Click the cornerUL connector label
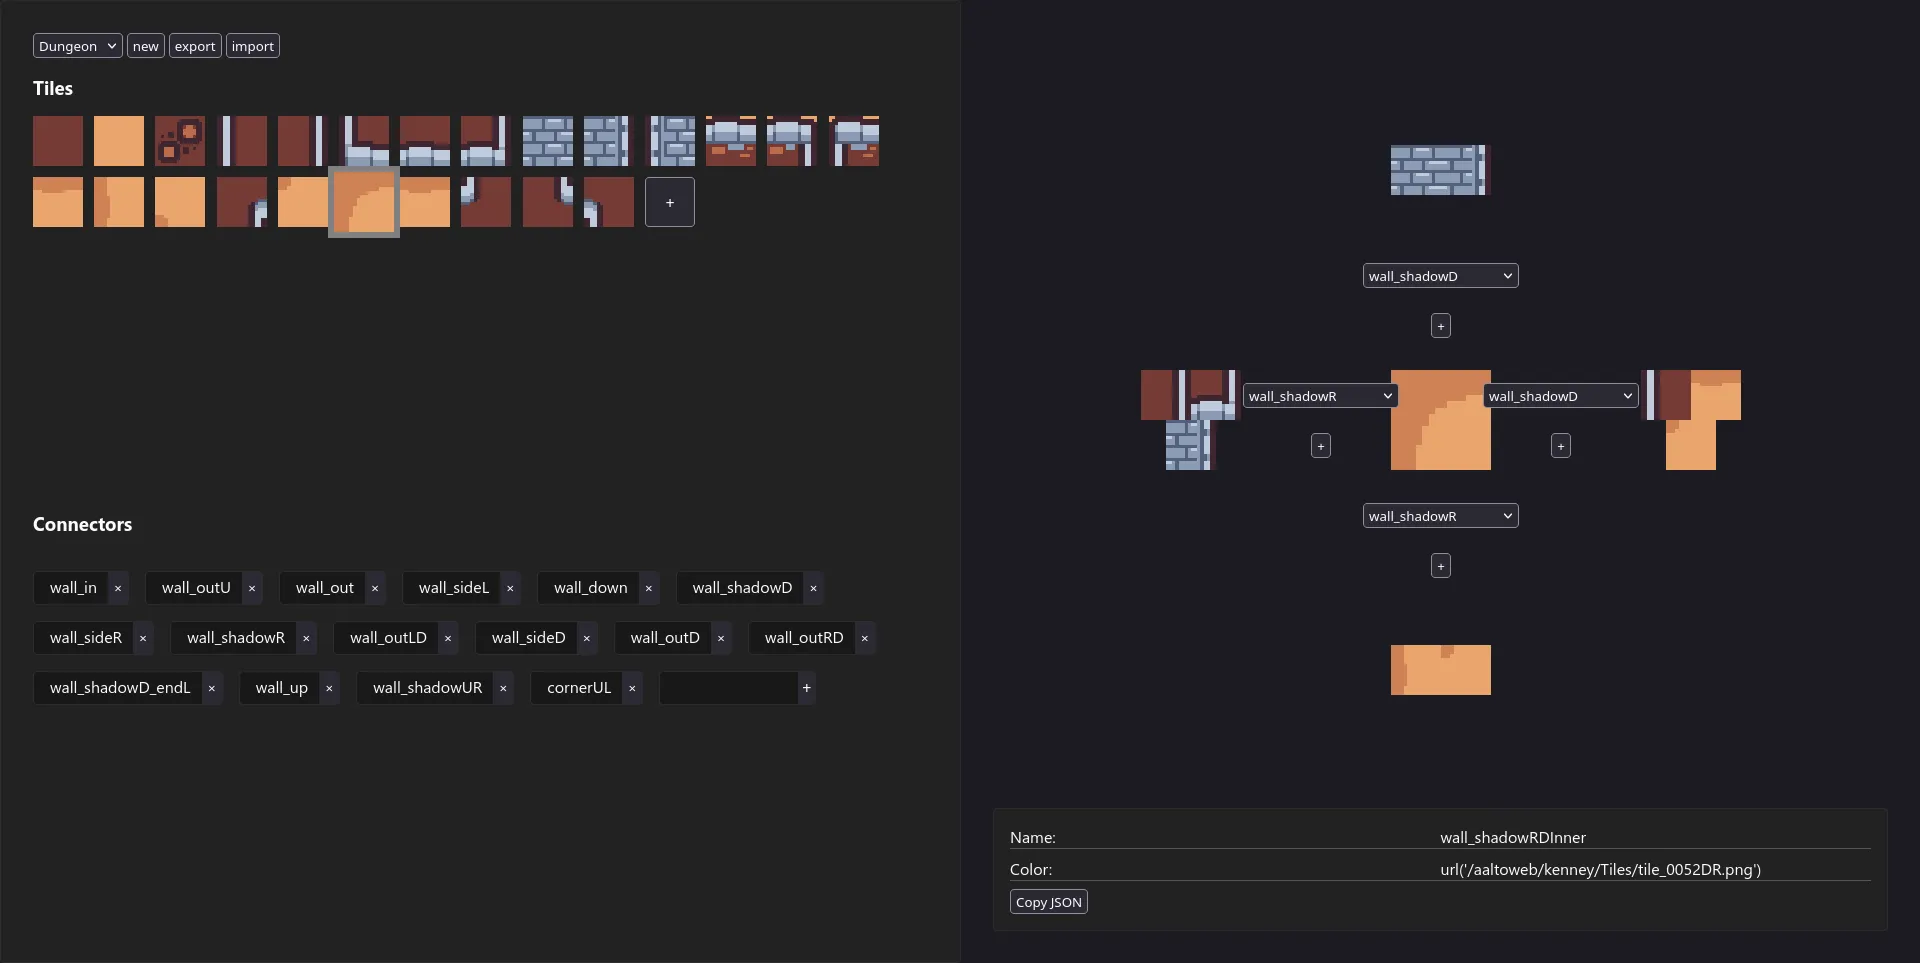 (579, 688)
